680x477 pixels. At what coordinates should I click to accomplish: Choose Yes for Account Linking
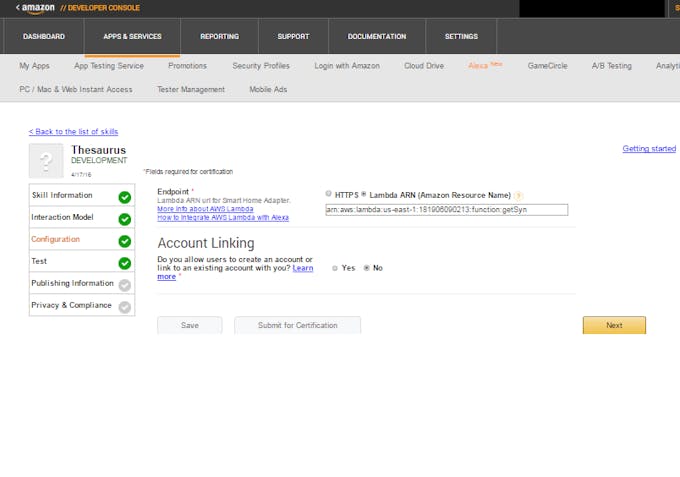coord(335,268)
